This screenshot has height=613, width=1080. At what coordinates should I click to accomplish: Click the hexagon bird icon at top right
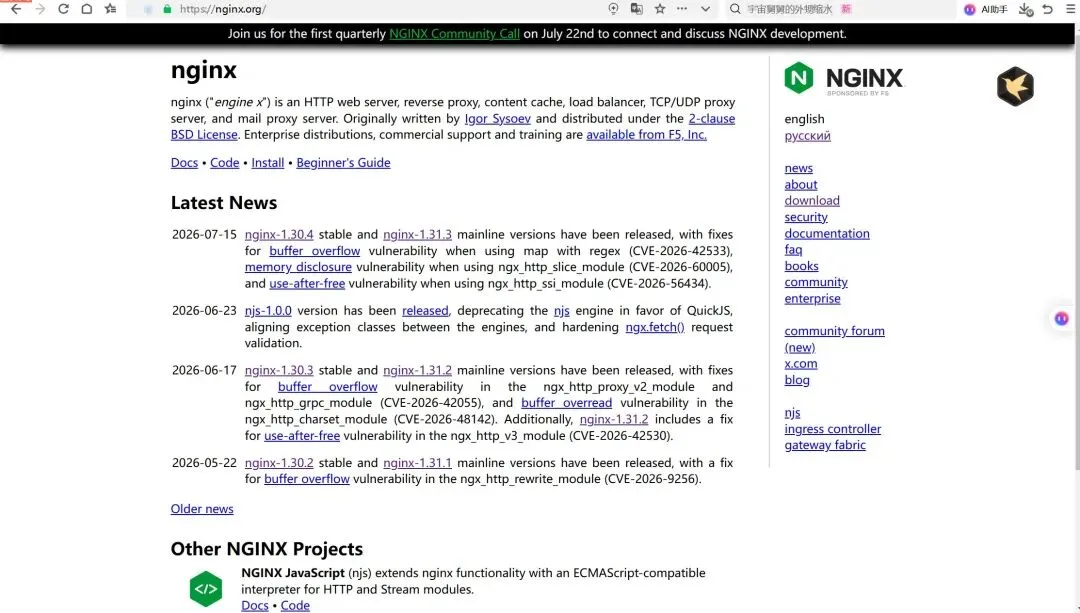pos(1015,86)
